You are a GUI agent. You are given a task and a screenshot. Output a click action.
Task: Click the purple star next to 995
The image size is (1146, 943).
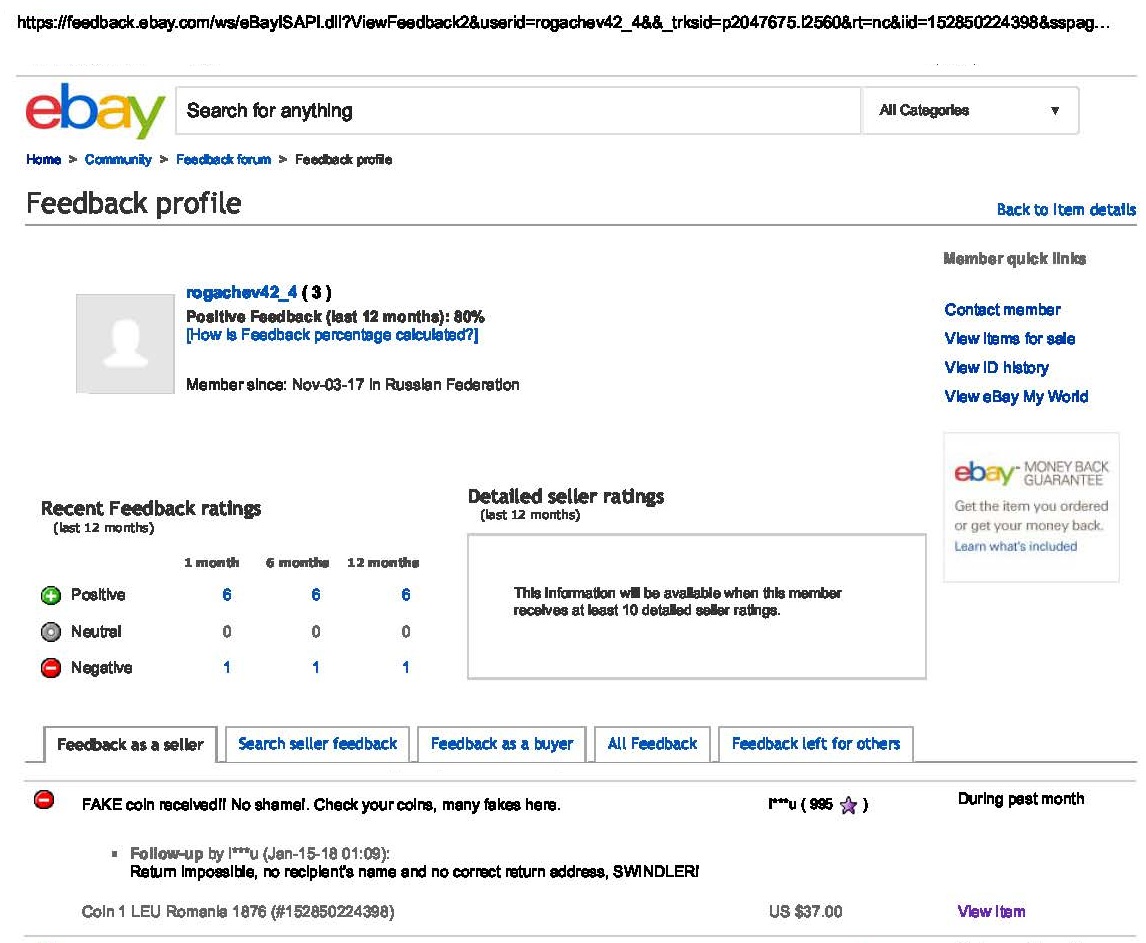(x=848, y=806)
